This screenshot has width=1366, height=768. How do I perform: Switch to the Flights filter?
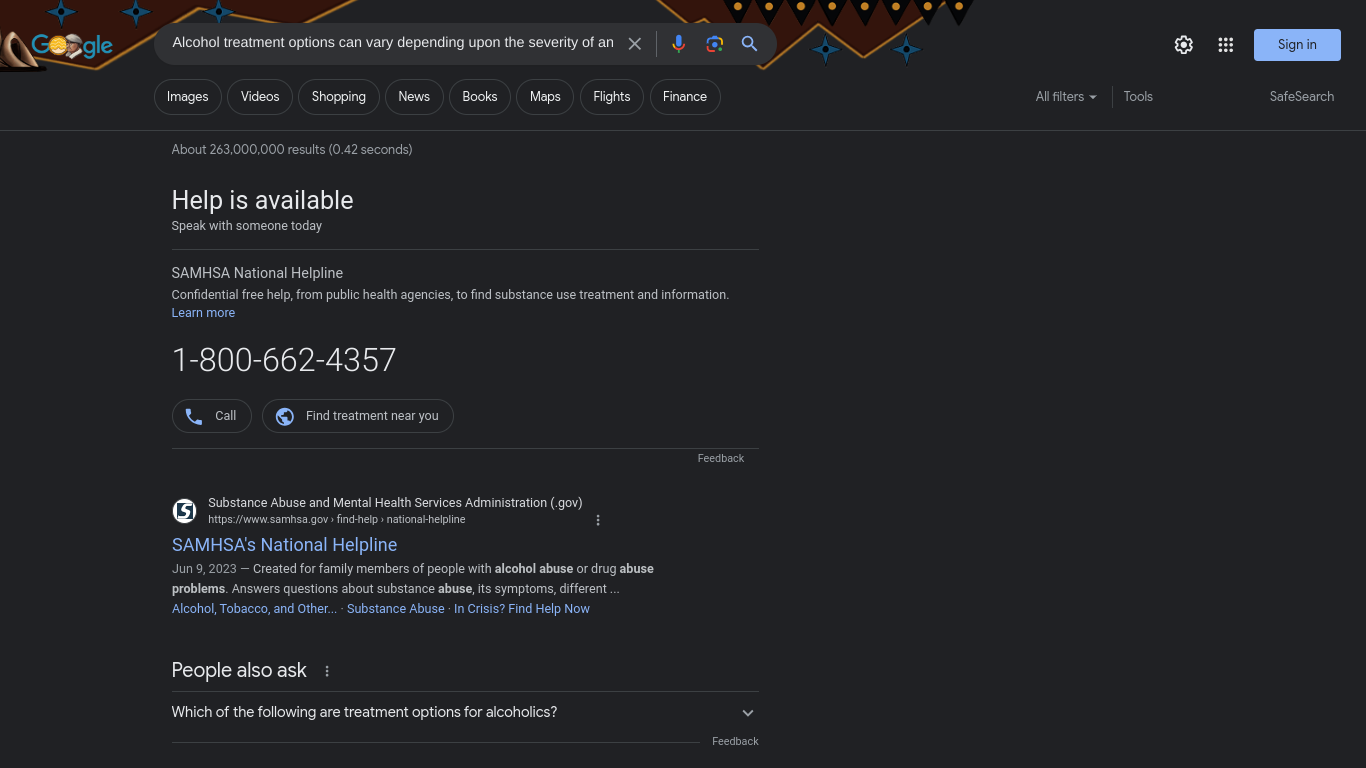tap(612, 97)
